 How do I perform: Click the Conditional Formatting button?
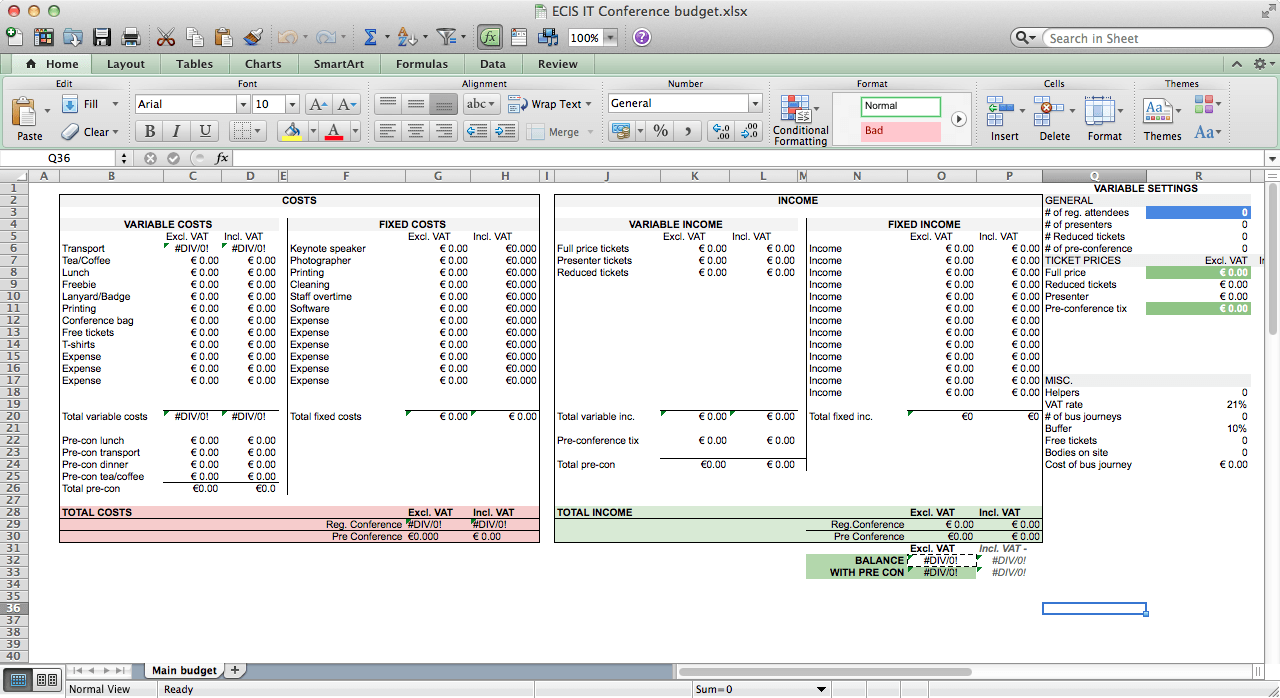coord(800,121)
